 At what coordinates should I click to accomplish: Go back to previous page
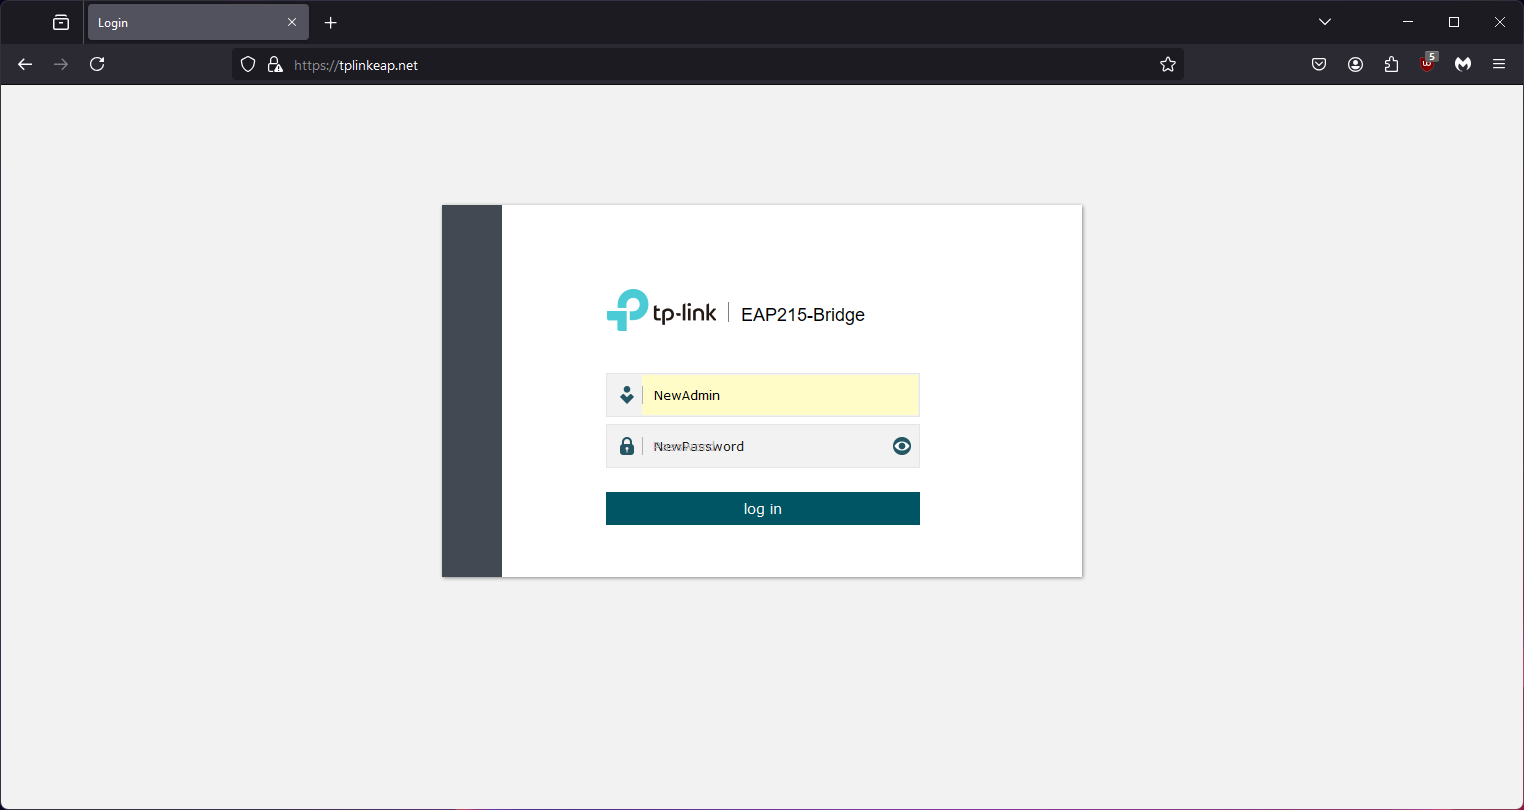click(x=26, y=64)
